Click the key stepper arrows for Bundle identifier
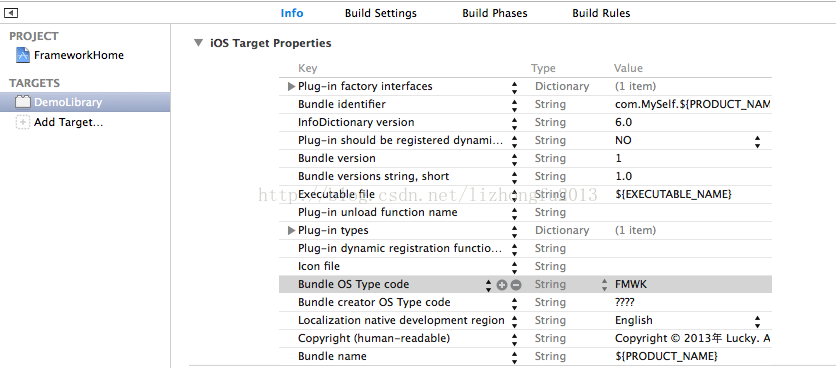This screenshot has width=836, height=368. point(515,105)
